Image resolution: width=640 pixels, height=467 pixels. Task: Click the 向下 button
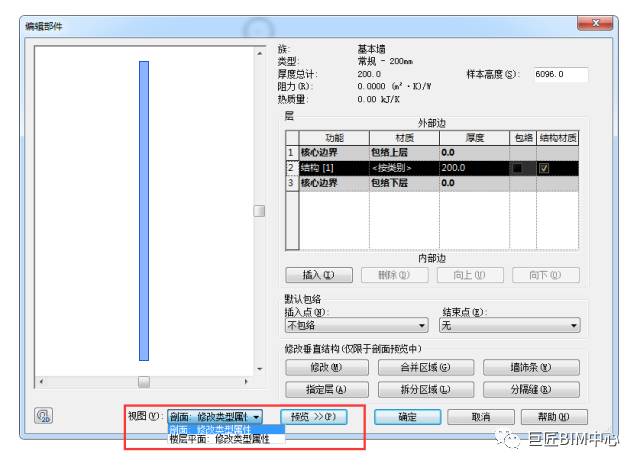(x=546, y=275)
